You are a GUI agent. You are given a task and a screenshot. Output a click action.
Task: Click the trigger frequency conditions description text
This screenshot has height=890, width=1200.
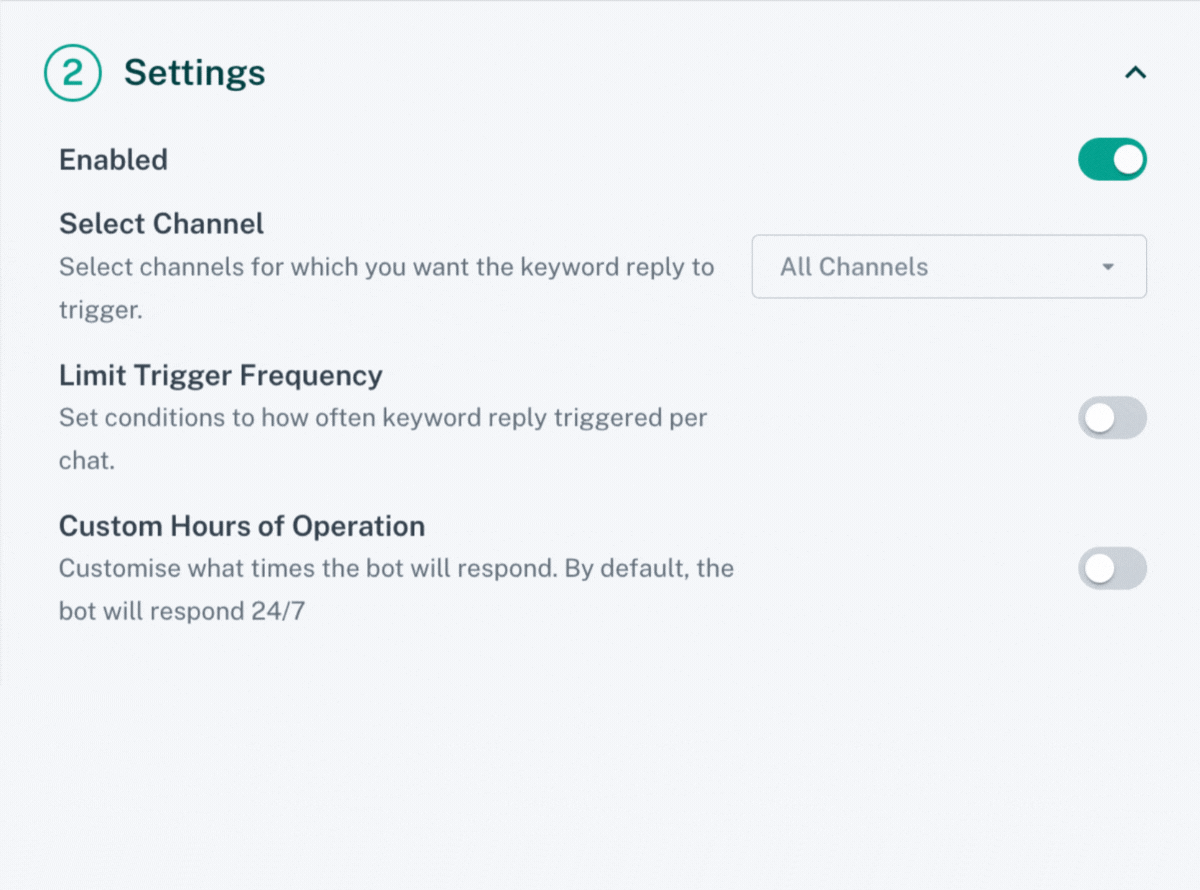point(382,418)
